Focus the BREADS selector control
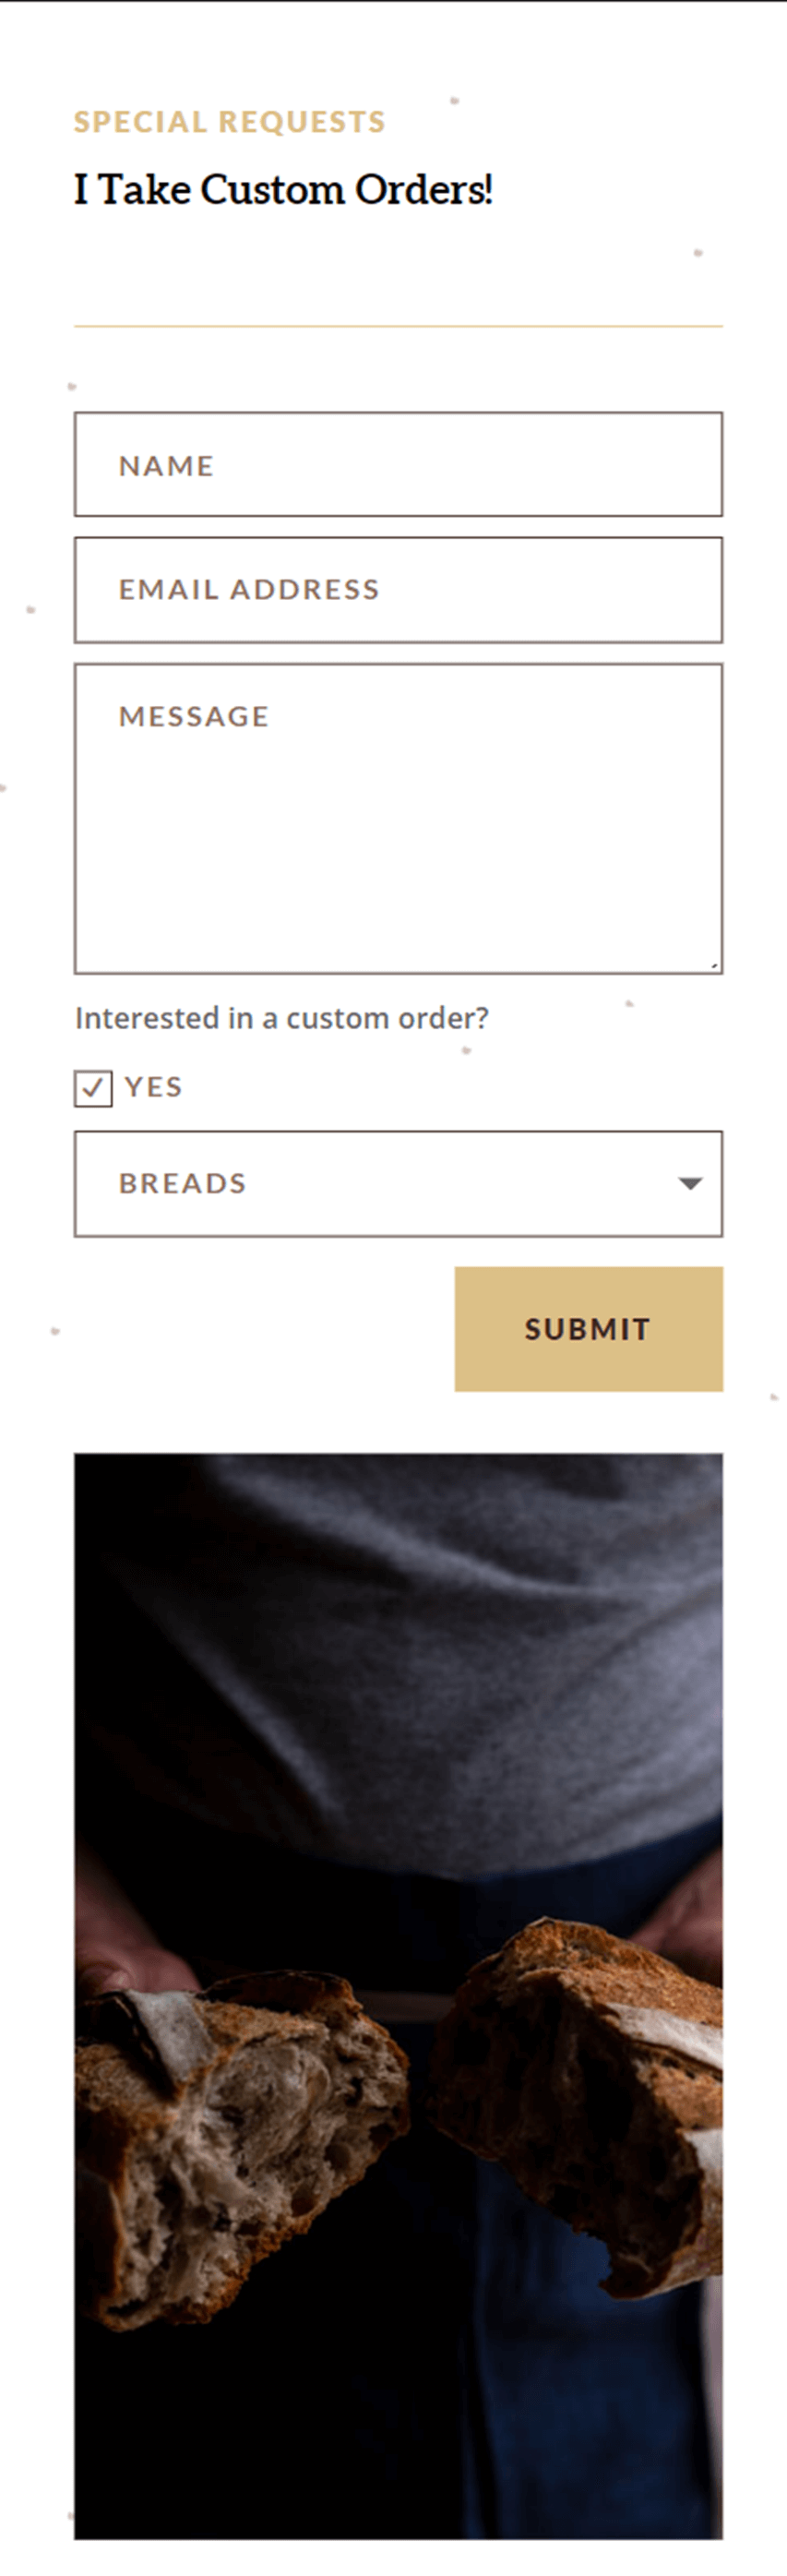 pos(398,1183)
